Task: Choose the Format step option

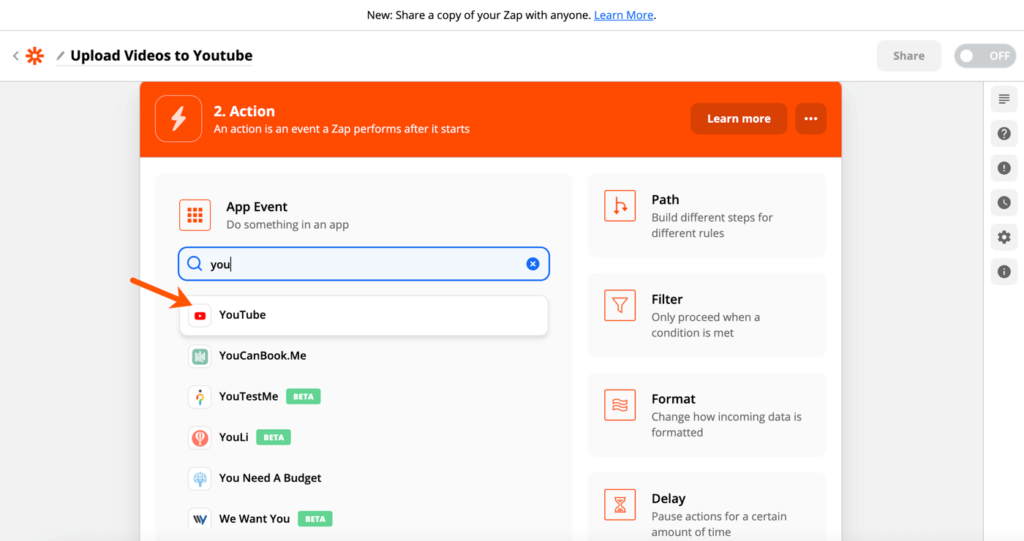Action: pos(707,415)
